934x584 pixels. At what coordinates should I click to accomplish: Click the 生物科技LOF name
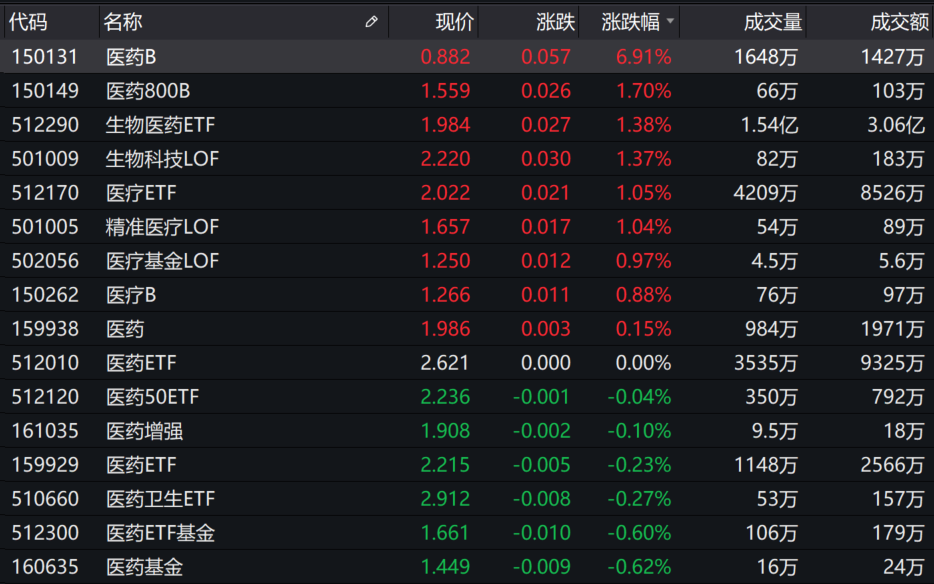point(162,159)
